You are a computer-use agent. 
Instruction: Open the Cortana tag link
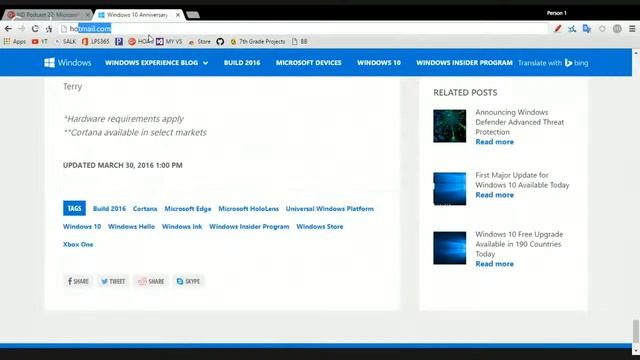(x=145, y=209)
